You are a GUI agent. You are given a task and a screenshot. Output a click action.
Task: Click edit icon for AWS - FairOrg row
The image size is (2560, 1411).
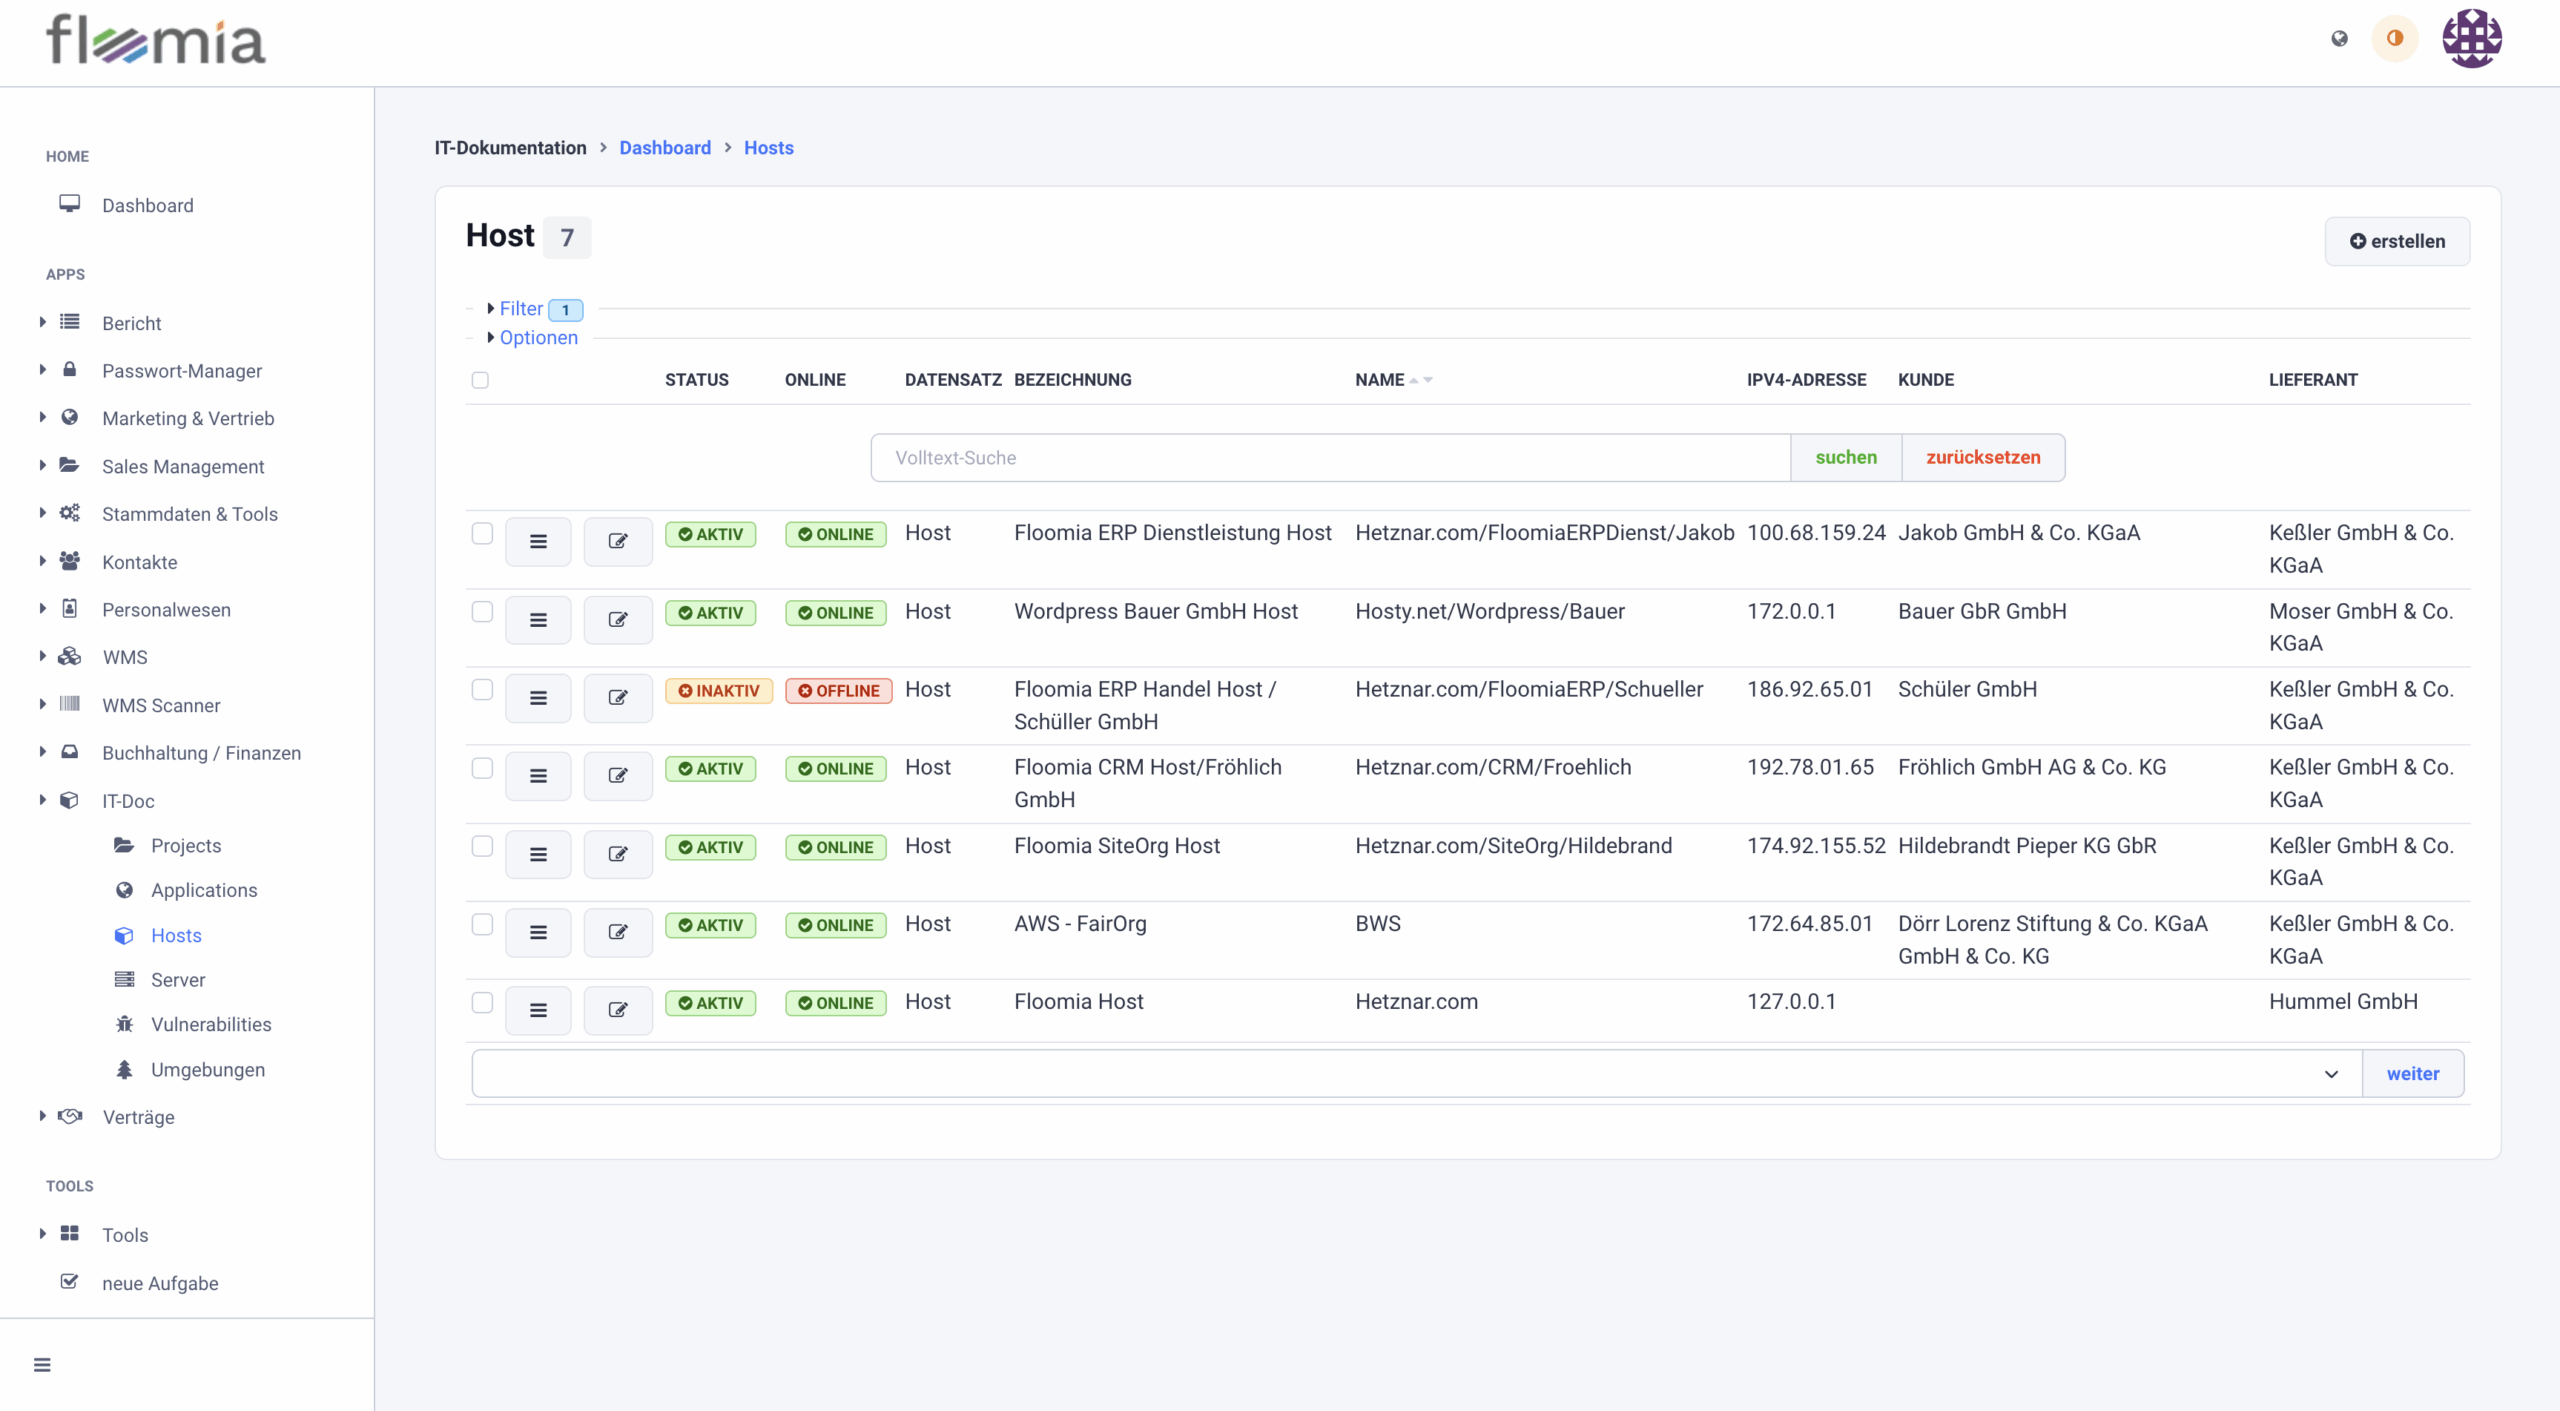[618, 932]
